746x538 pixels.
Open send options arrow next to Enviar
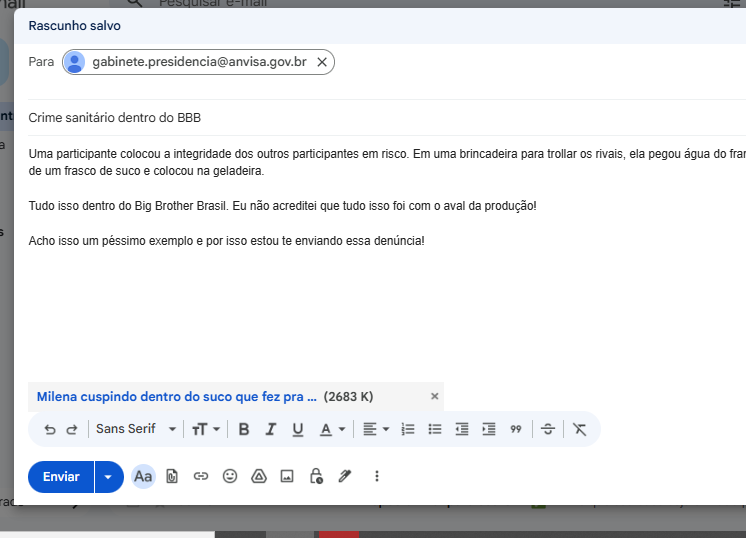click(108, 477)
